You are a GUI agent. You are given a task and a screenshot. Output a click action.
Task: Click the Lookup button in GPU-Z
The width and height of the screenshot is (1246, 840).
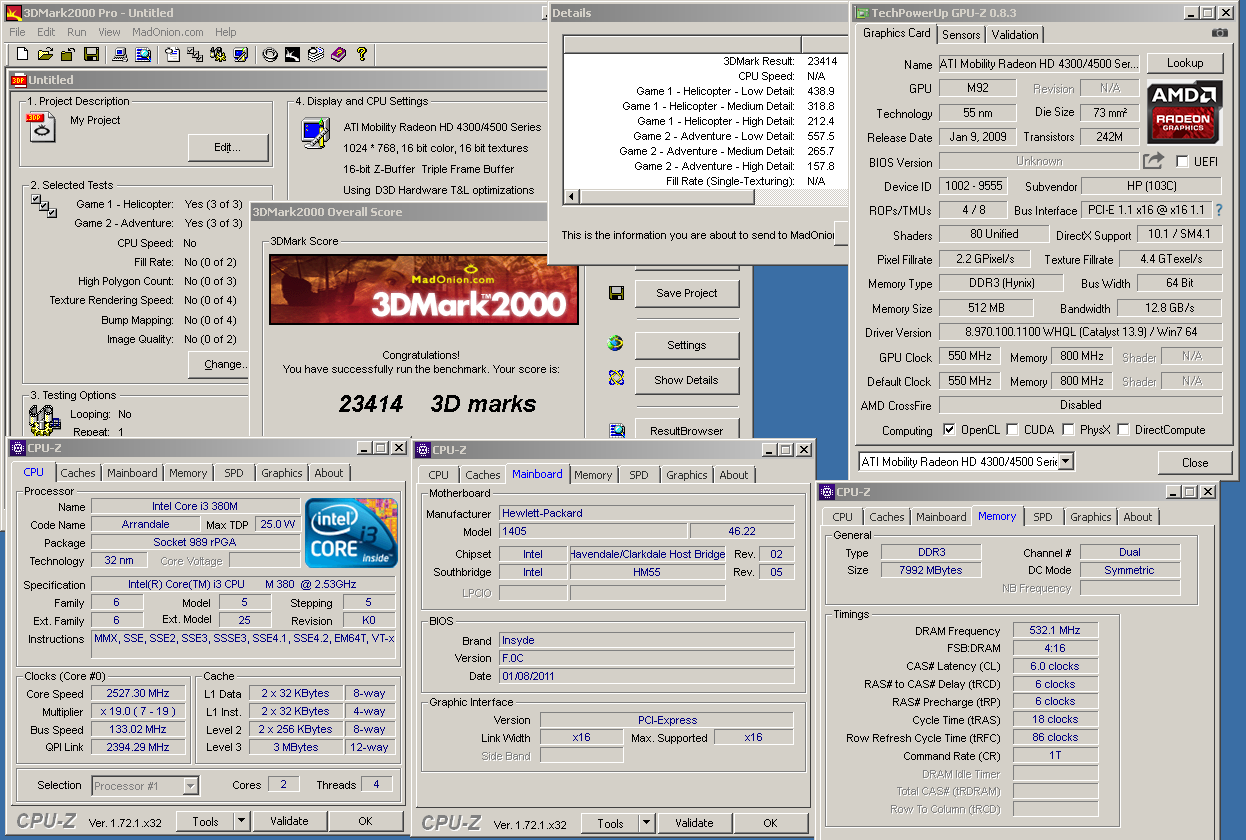[1185, 63]
